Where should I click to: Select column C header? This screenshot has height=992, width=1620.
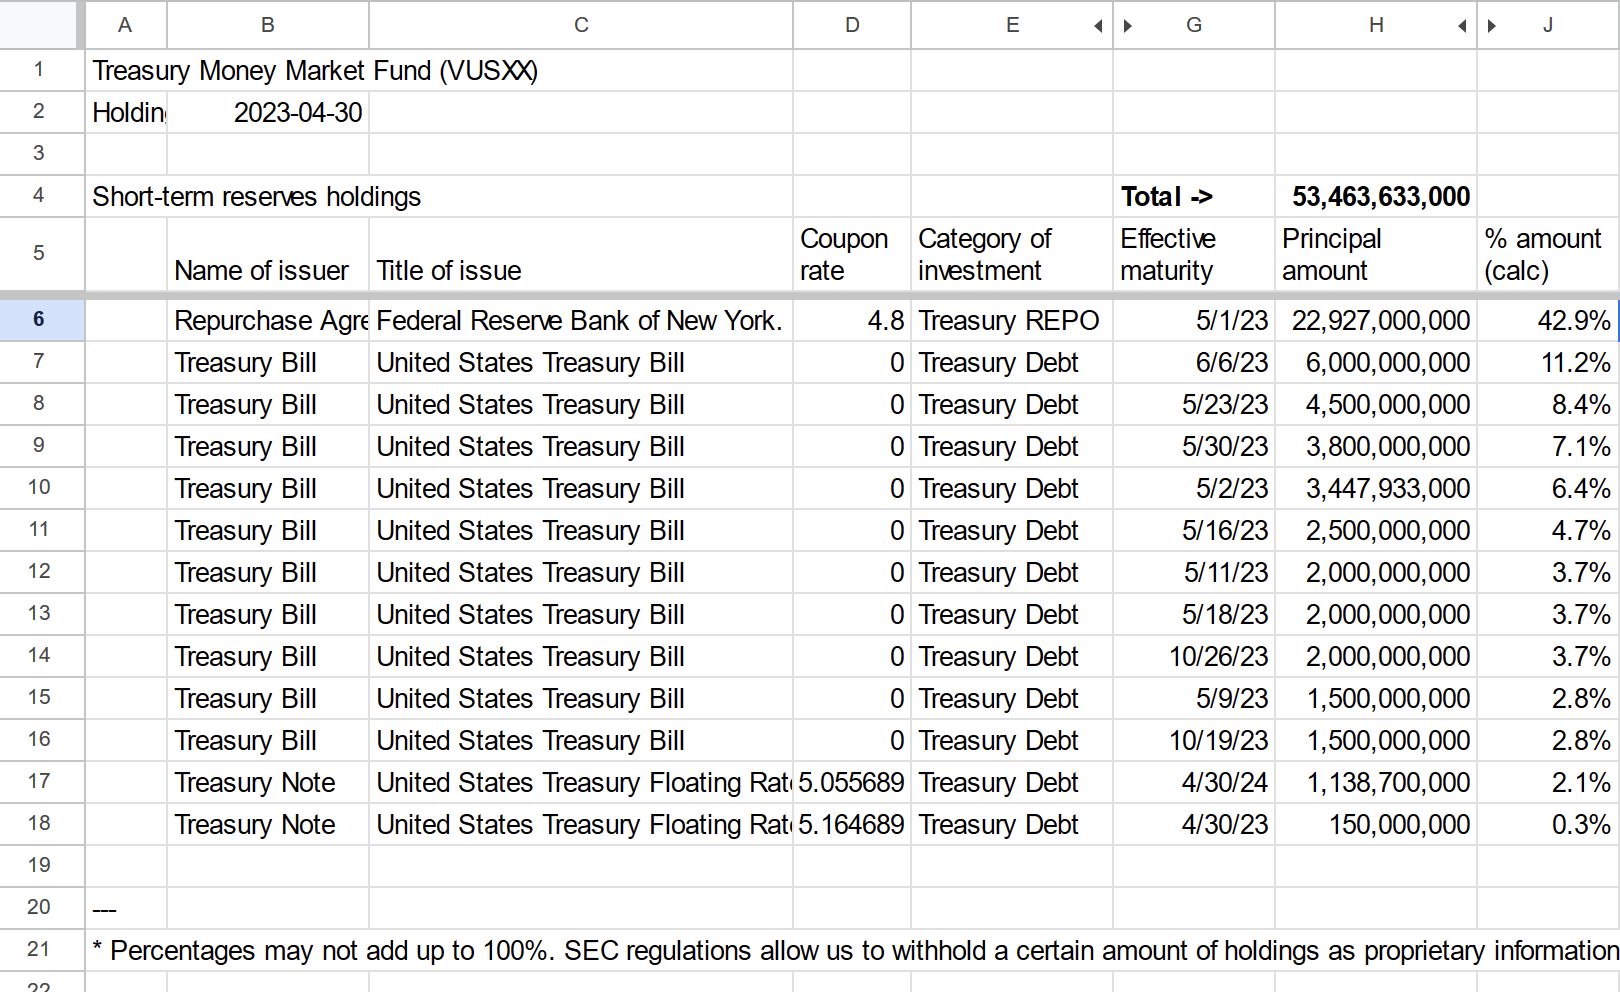[x=581, y=25]
